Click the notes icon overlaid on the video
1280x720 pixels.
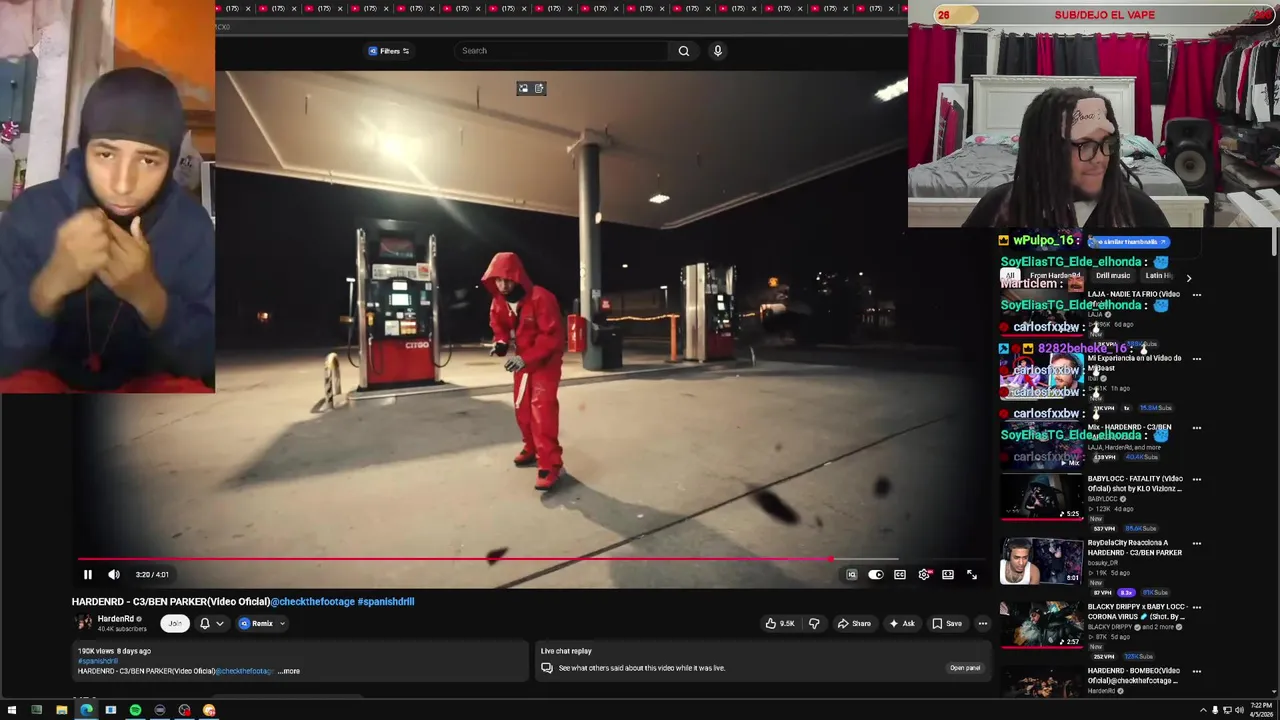click(539, 89)
